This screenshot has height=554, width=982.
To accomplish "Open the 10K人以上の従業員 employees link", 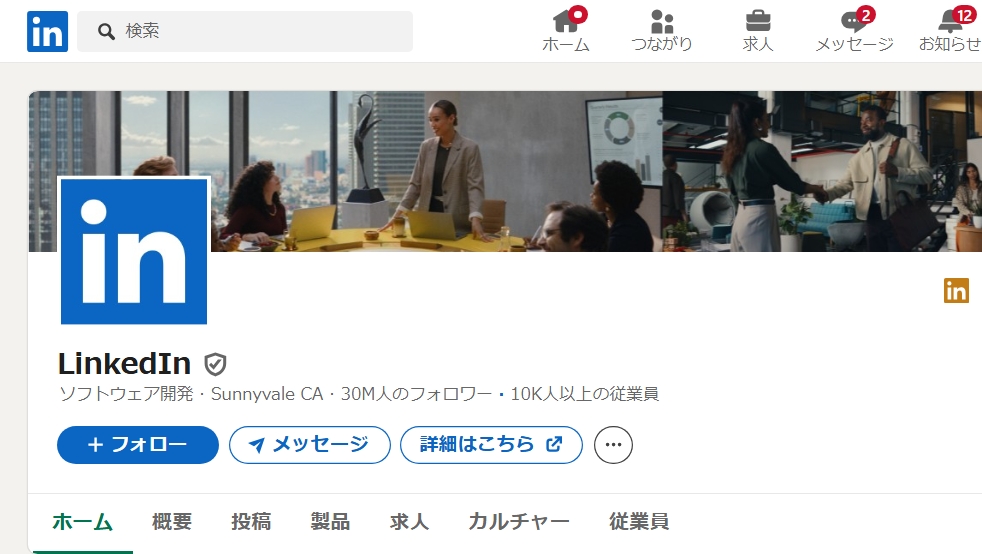I will pyautogui.click(x=584, y=394).
